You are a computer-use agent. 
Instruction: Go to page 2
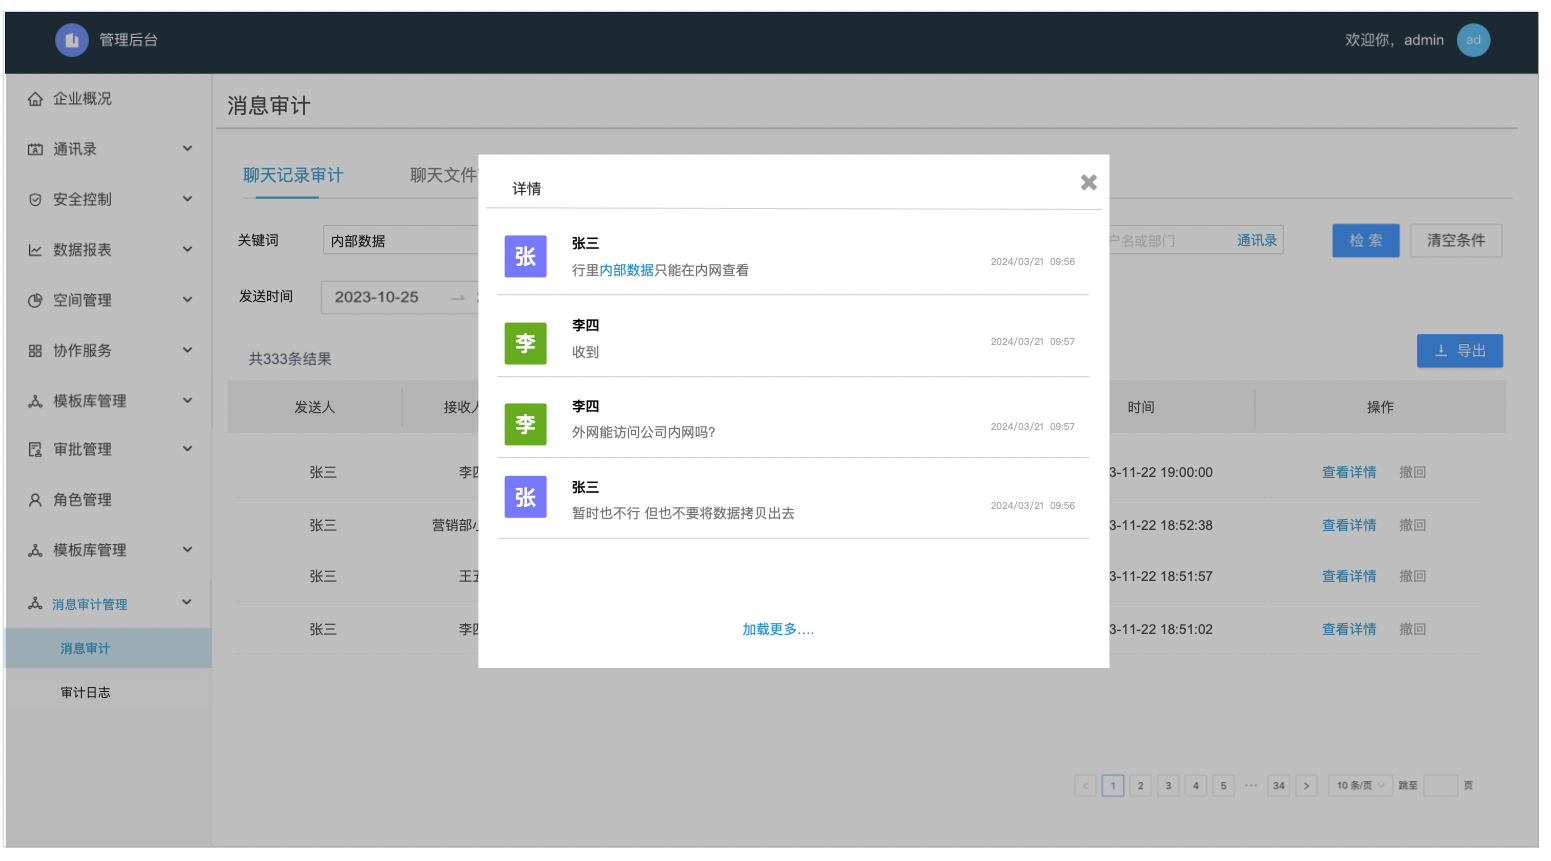[1140, 786]
